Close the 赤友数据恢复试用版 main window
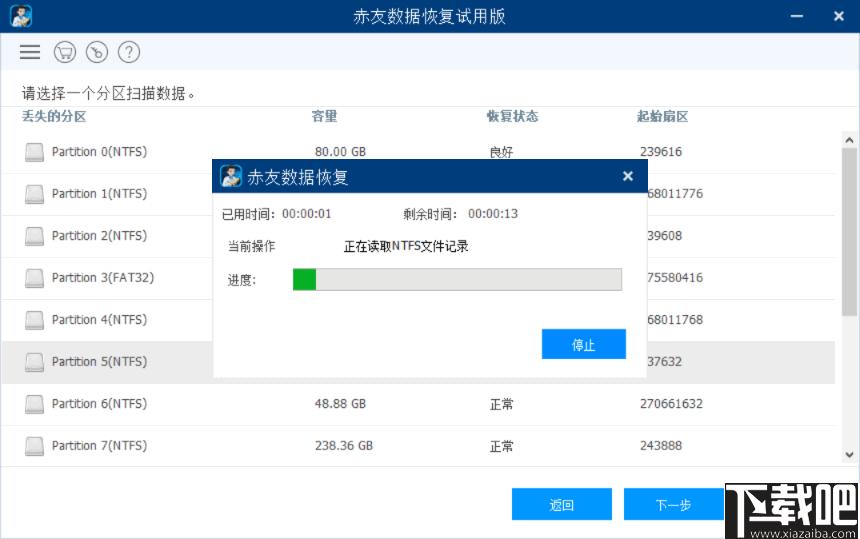This screenshot has width=860, height=539. 839,16
